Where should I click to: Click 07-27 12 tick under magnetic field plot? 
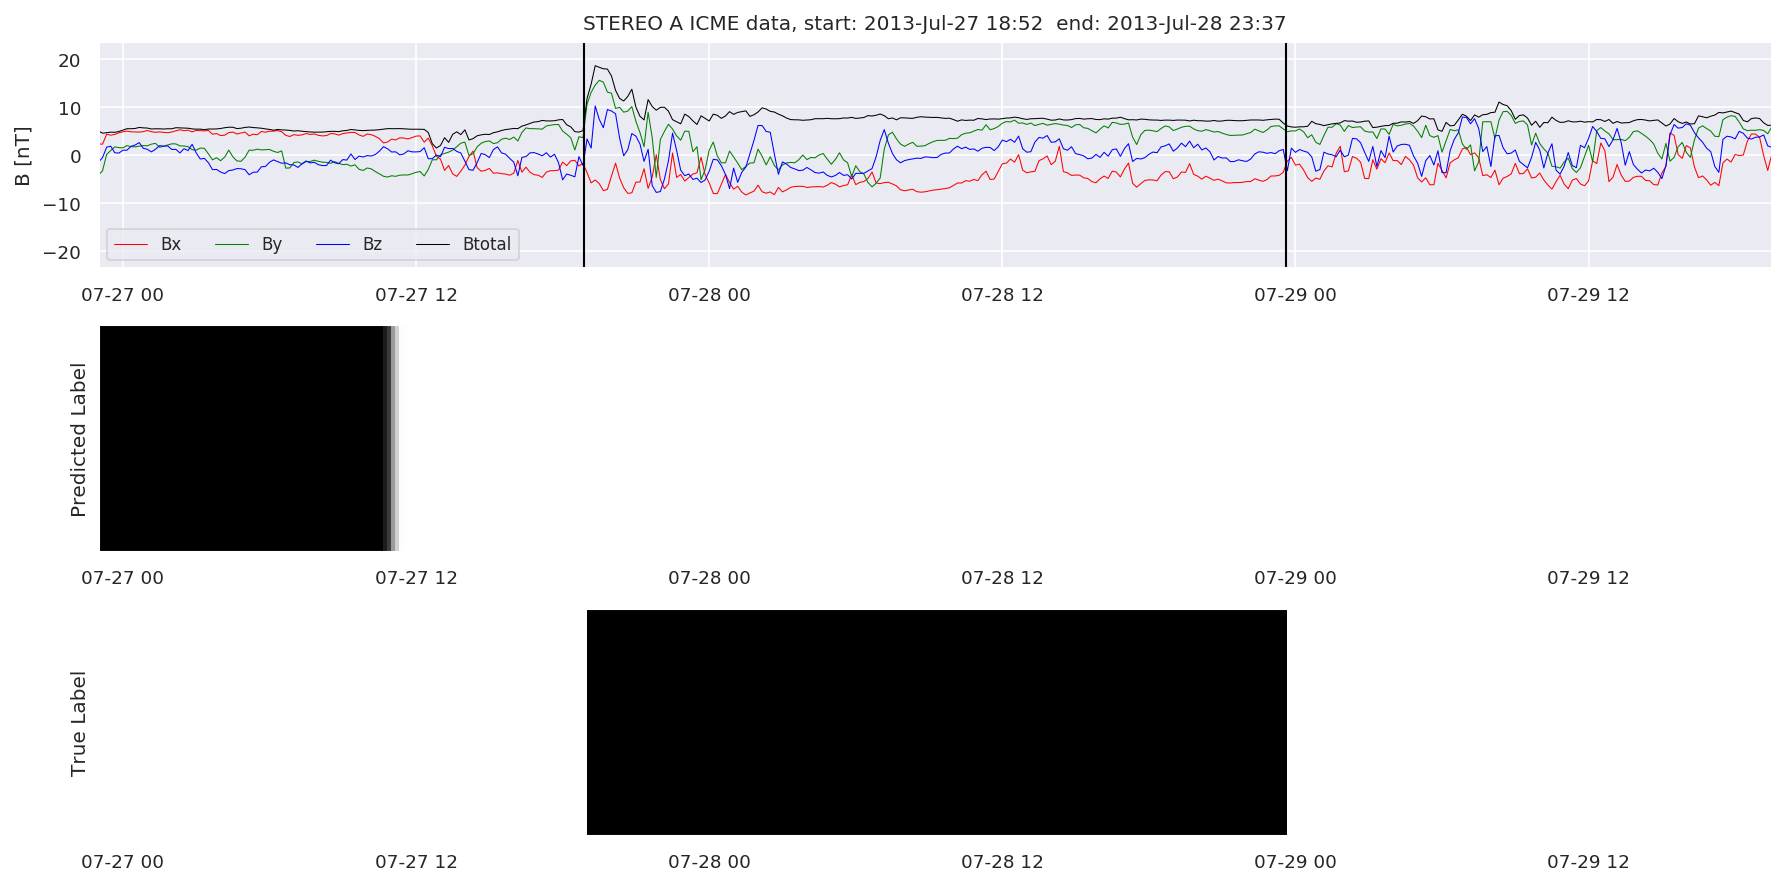(x=416, y=295)
